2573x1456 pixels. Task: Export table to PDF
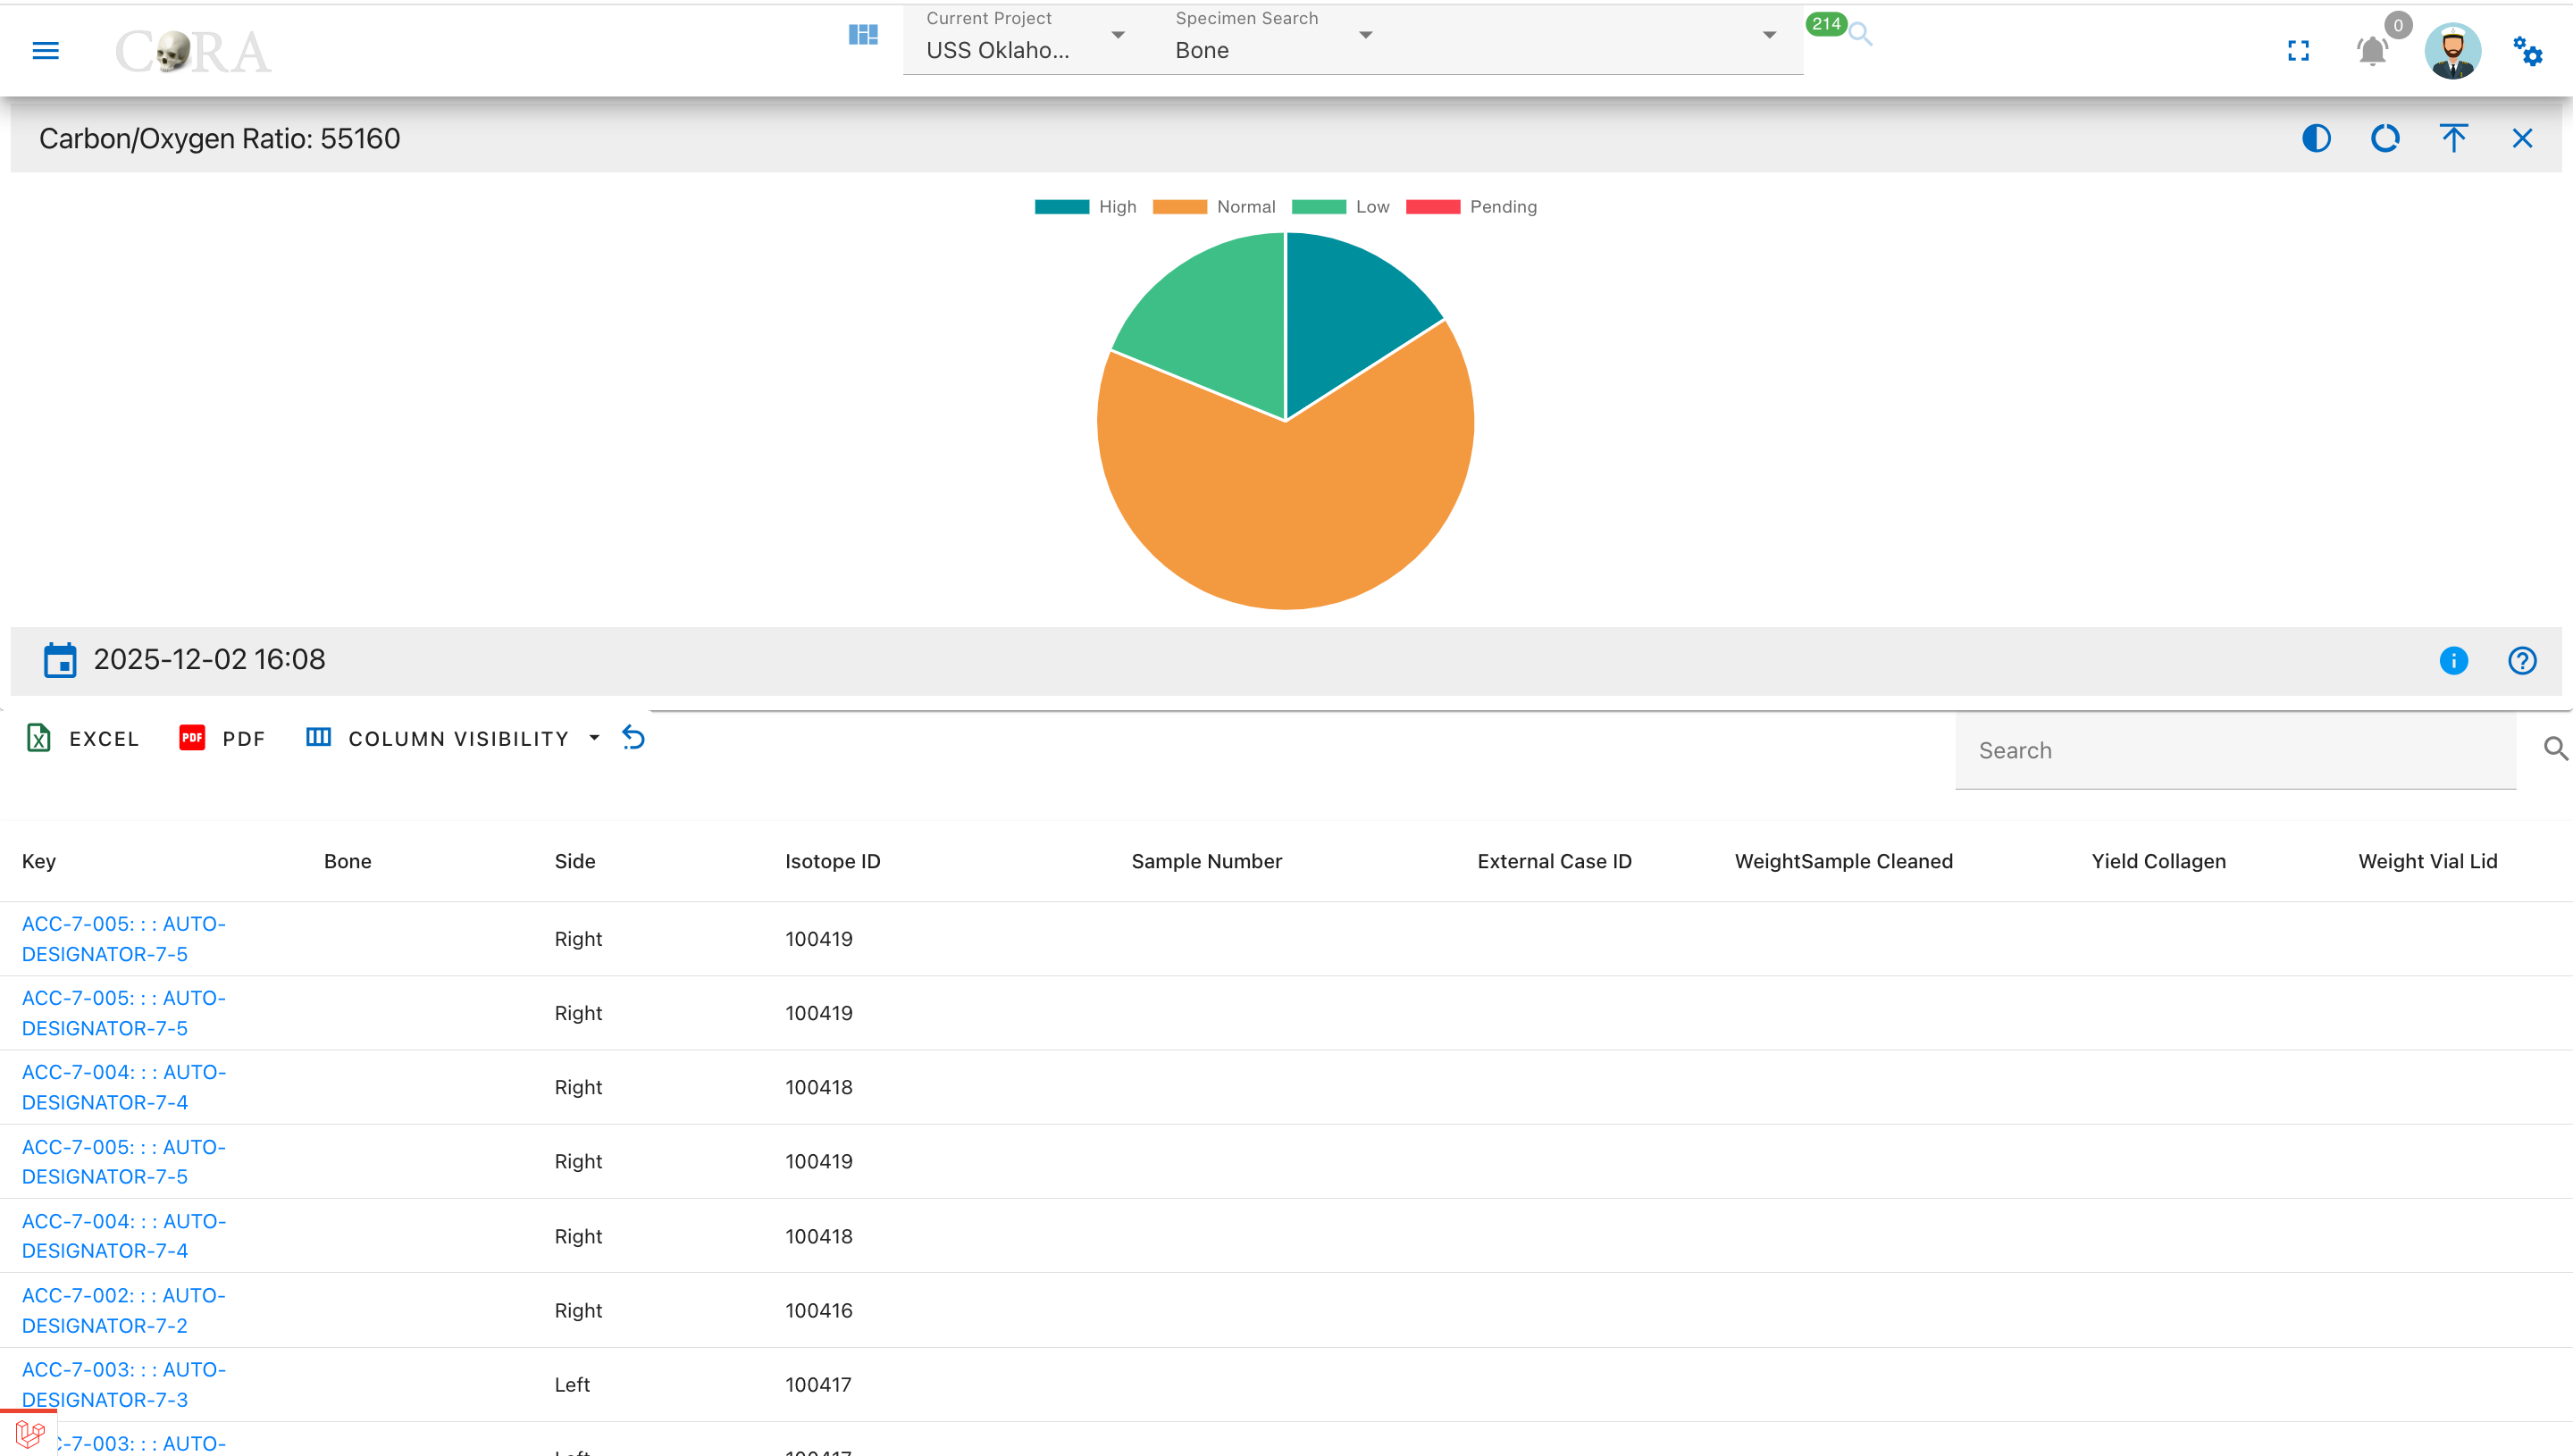[x=222, y=738]
